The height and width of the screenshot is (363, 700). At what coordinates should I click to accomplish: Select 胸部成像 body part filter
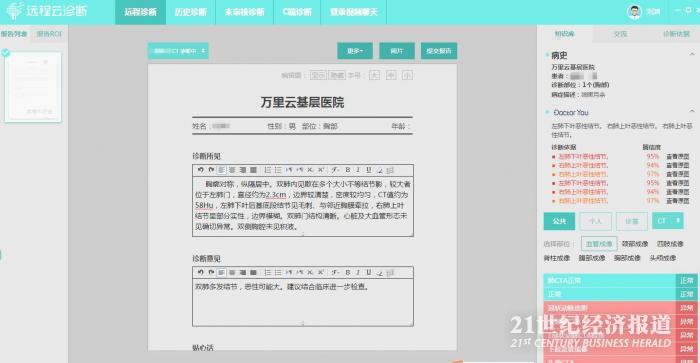pos(627,258)
